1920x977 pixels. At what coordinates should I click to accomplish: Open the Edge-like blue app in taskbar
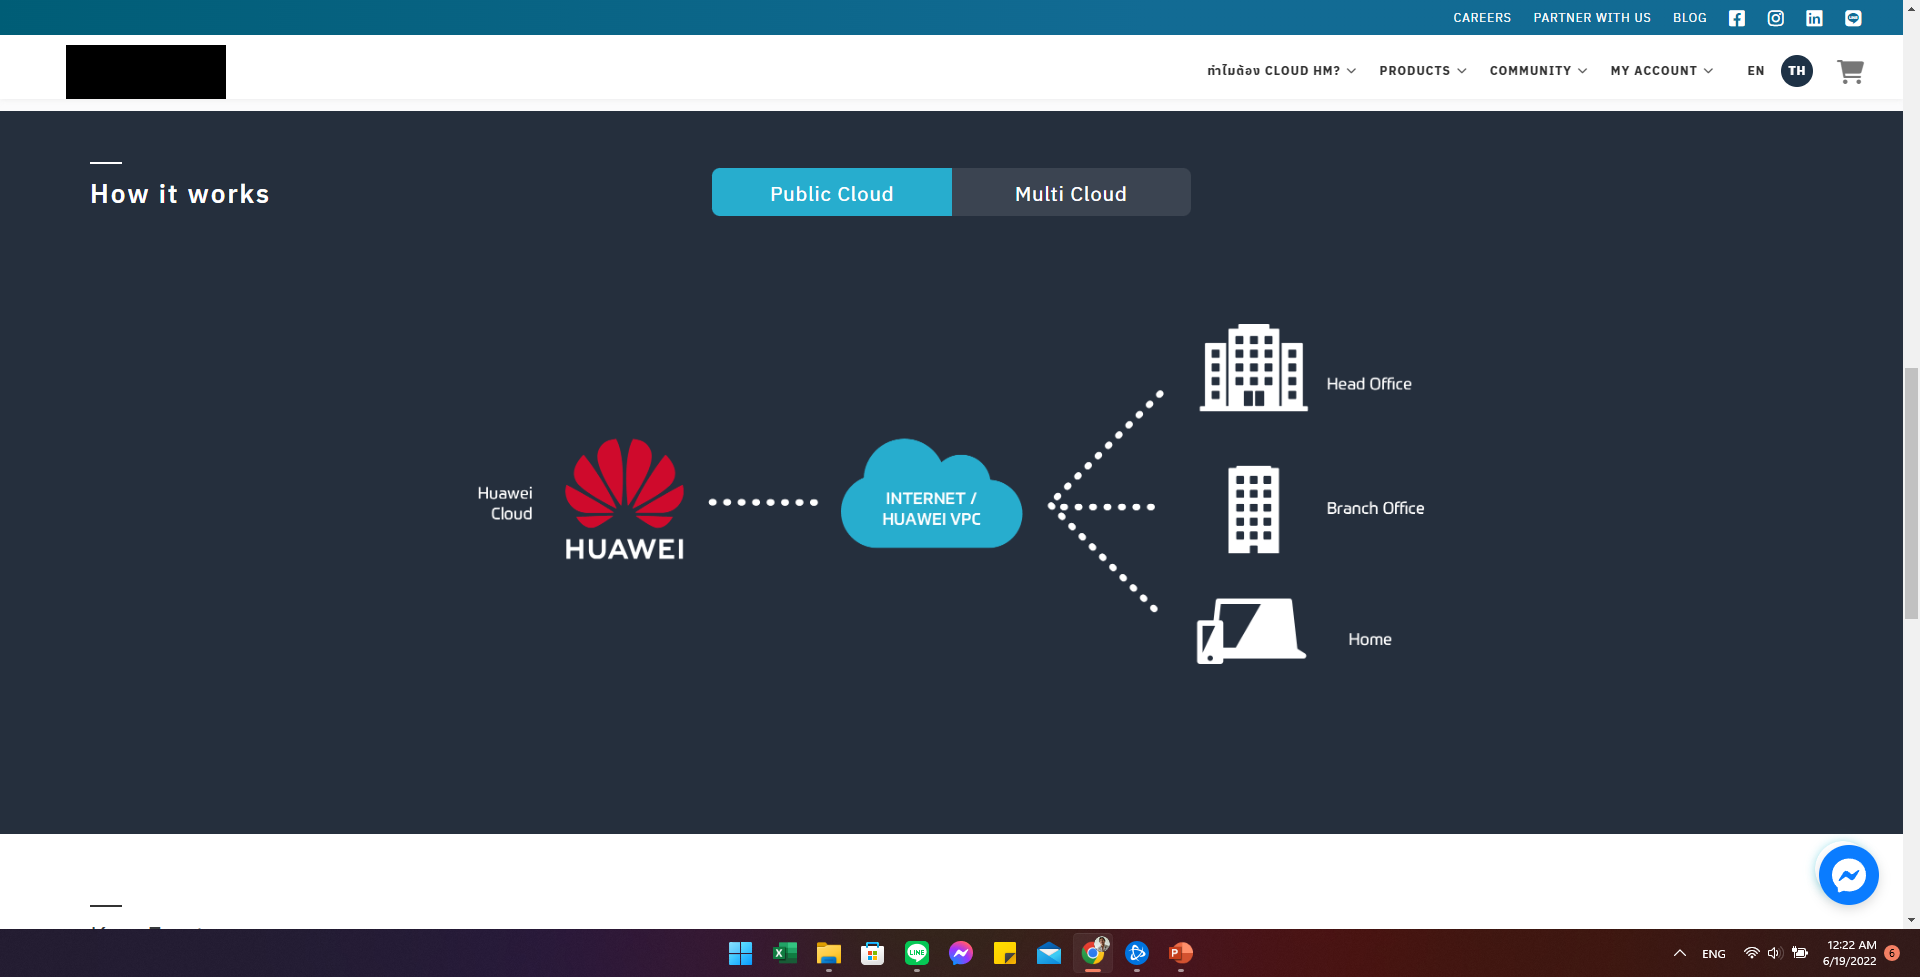[x=1137, y=953]
